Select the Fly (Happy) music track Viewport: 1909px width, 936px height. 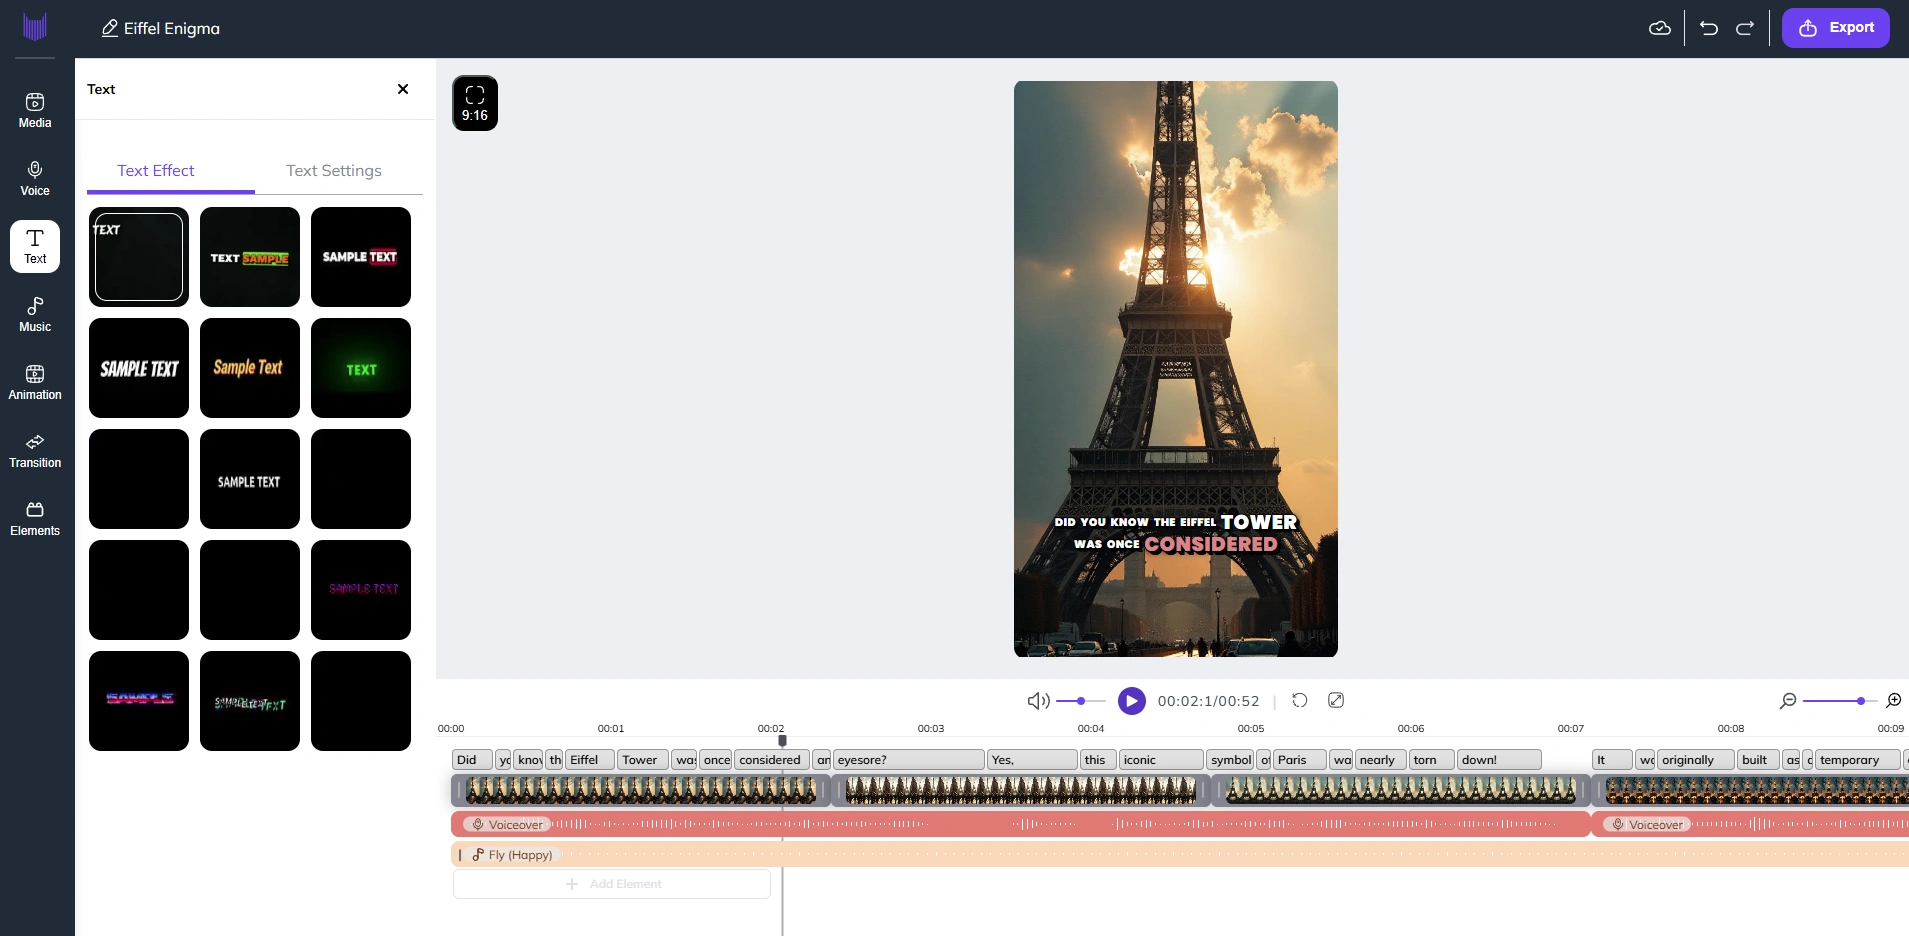click(x=1180, y=855)
